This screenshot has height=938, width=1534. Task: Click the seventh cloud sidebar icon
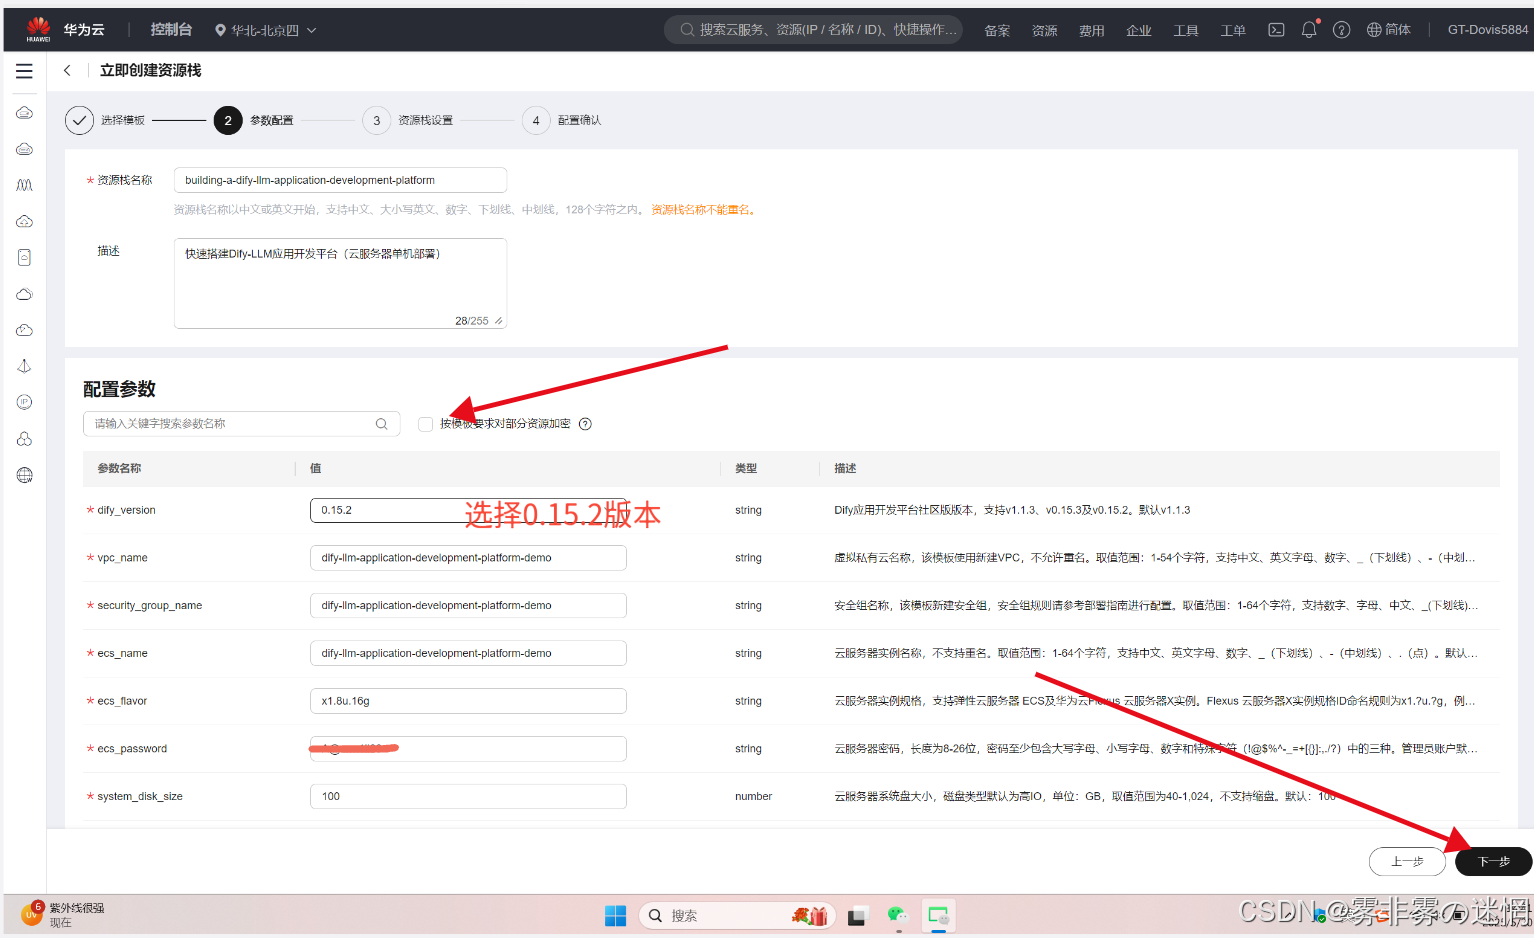pos(25,330)
